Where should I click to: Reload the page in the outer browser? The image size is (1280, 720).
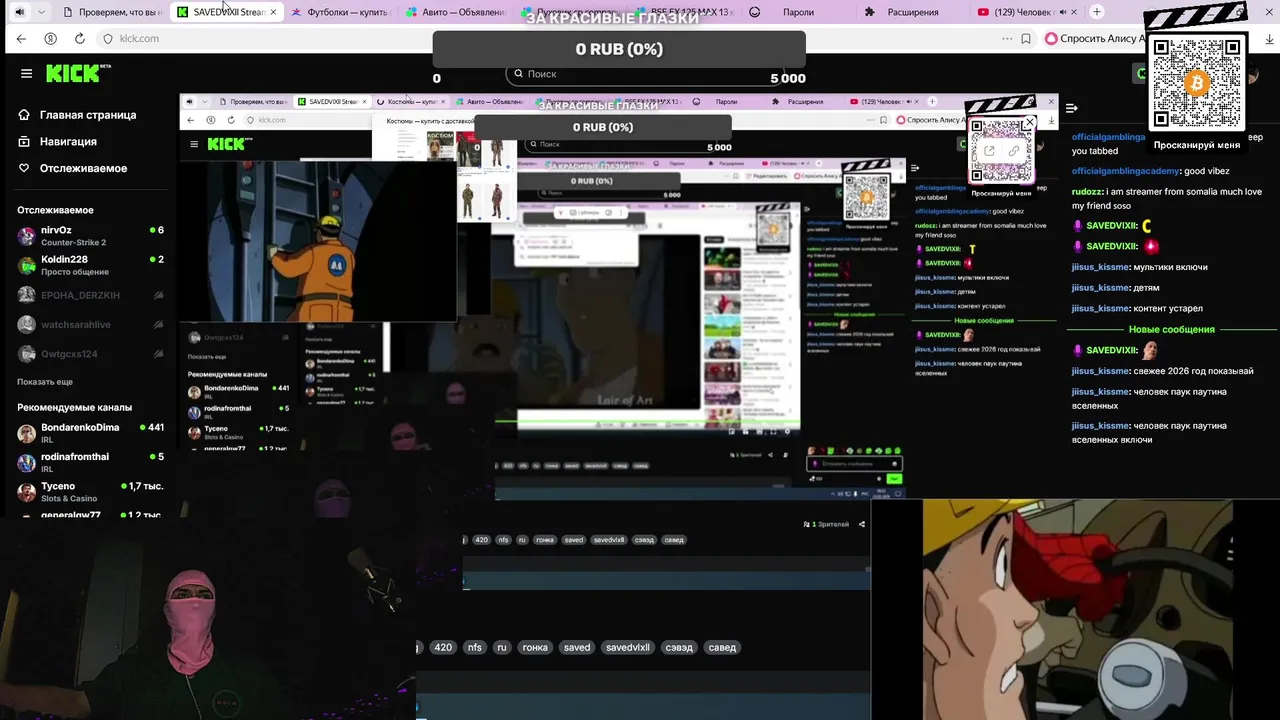(x=79, y=38)
